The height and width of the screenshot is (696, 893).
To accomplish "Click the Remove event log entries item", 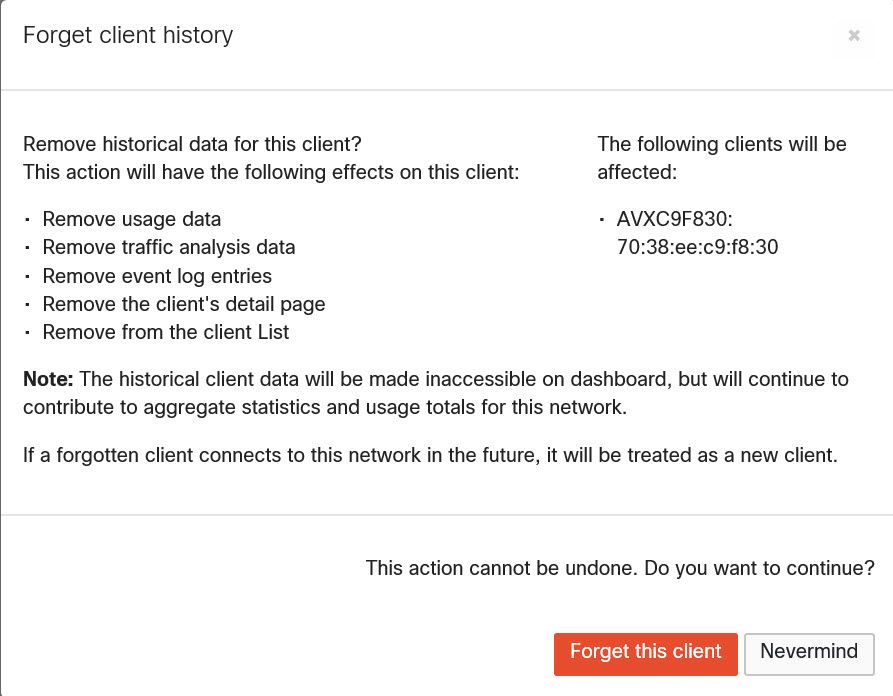I will pyautogui.click(x=157, y=276).
